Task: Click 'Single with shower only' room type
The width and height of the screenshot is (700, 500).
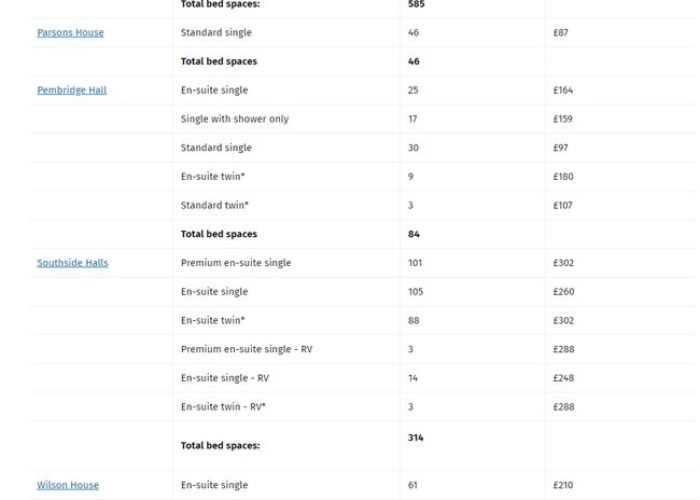Action: coord(235,119)
